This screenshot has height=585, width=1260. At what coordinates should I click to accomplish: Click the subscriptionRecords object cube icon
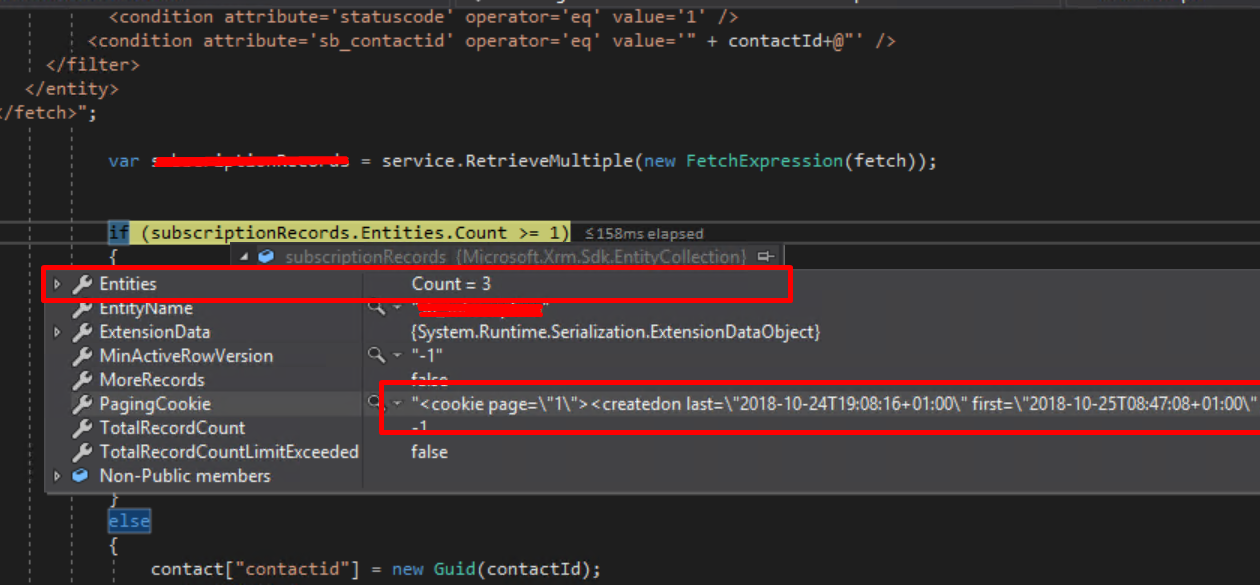pos(266,257)
